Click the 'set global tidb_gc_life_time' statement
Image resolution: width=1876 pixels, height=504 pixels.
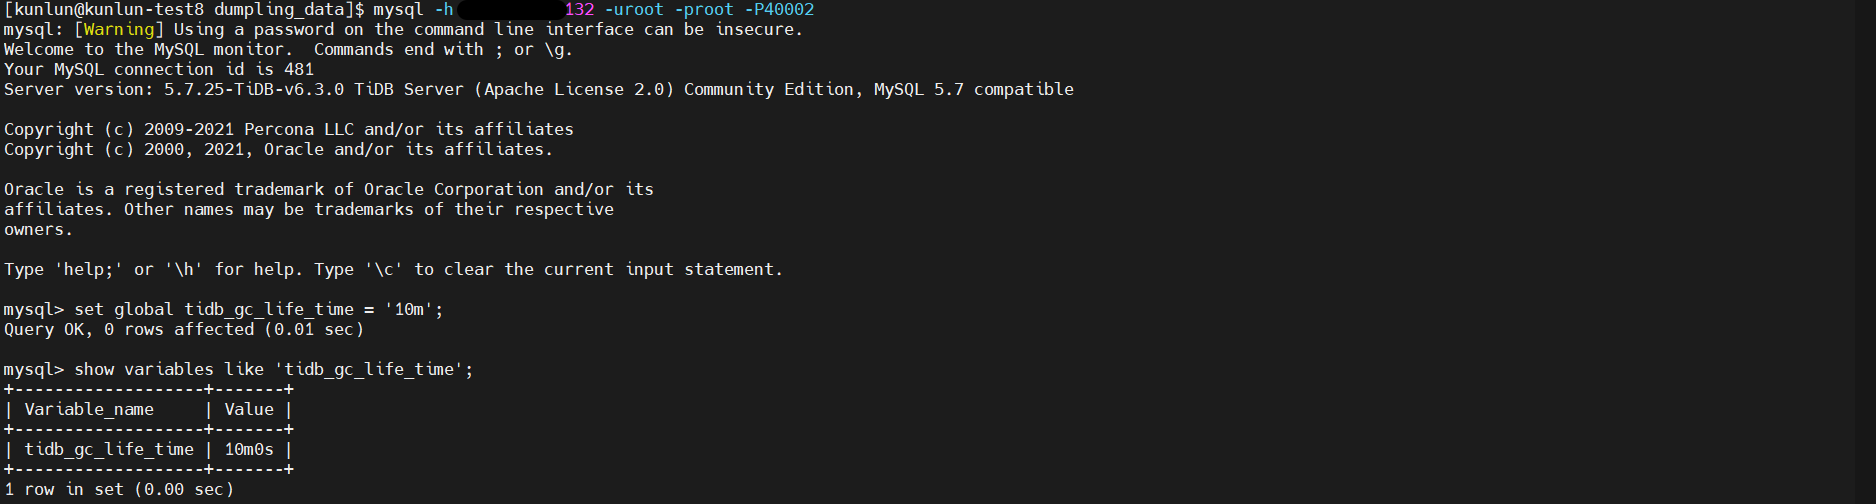pos(214,310)
